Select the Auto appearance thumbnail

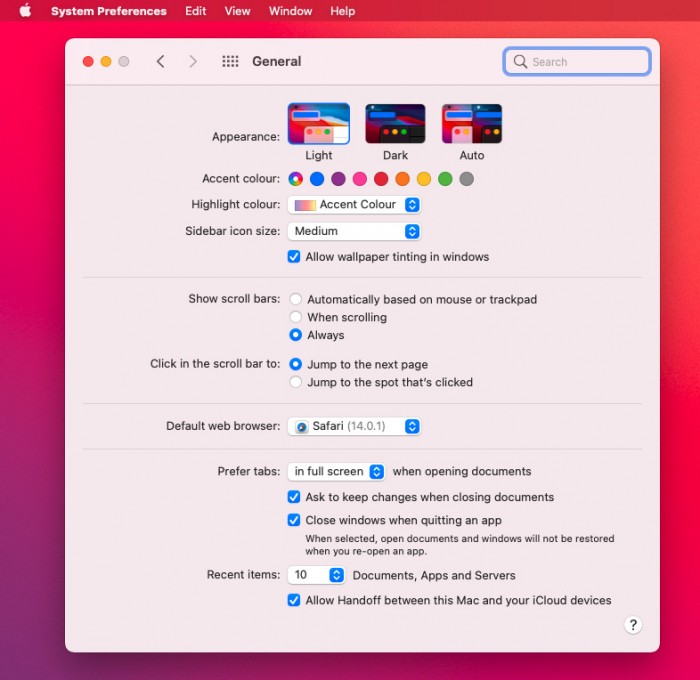pos(472,124)
